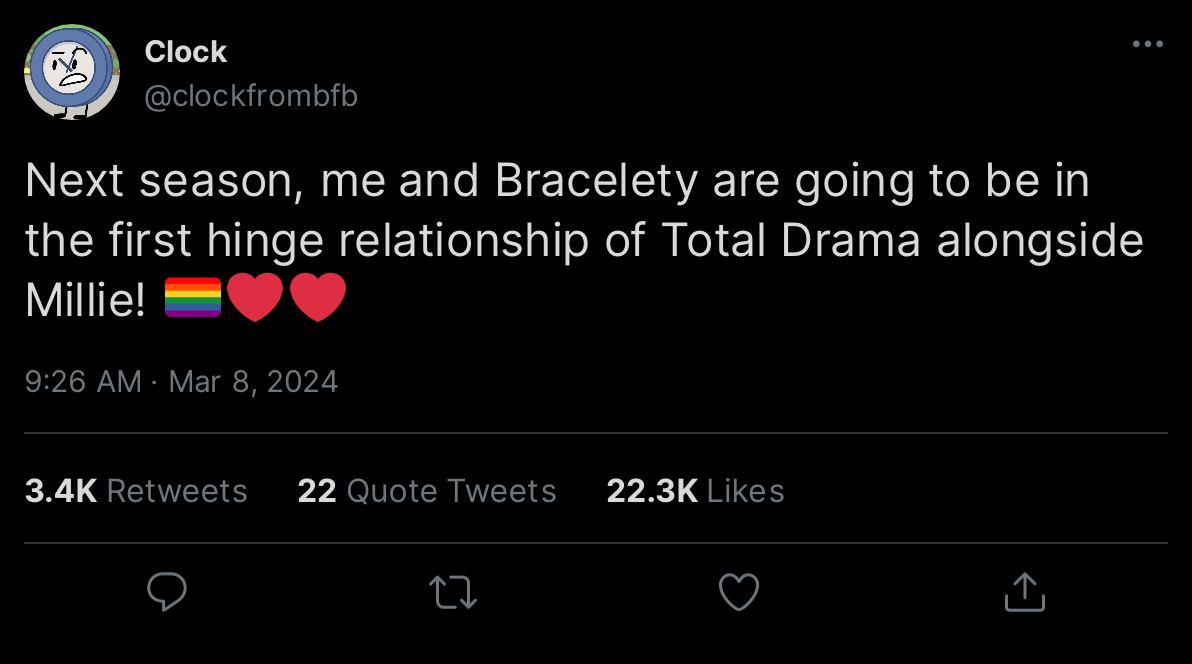The height and width of the screenshot is (664, 1192).
Task: Click the display name Clock
Action: click(186, 51)
